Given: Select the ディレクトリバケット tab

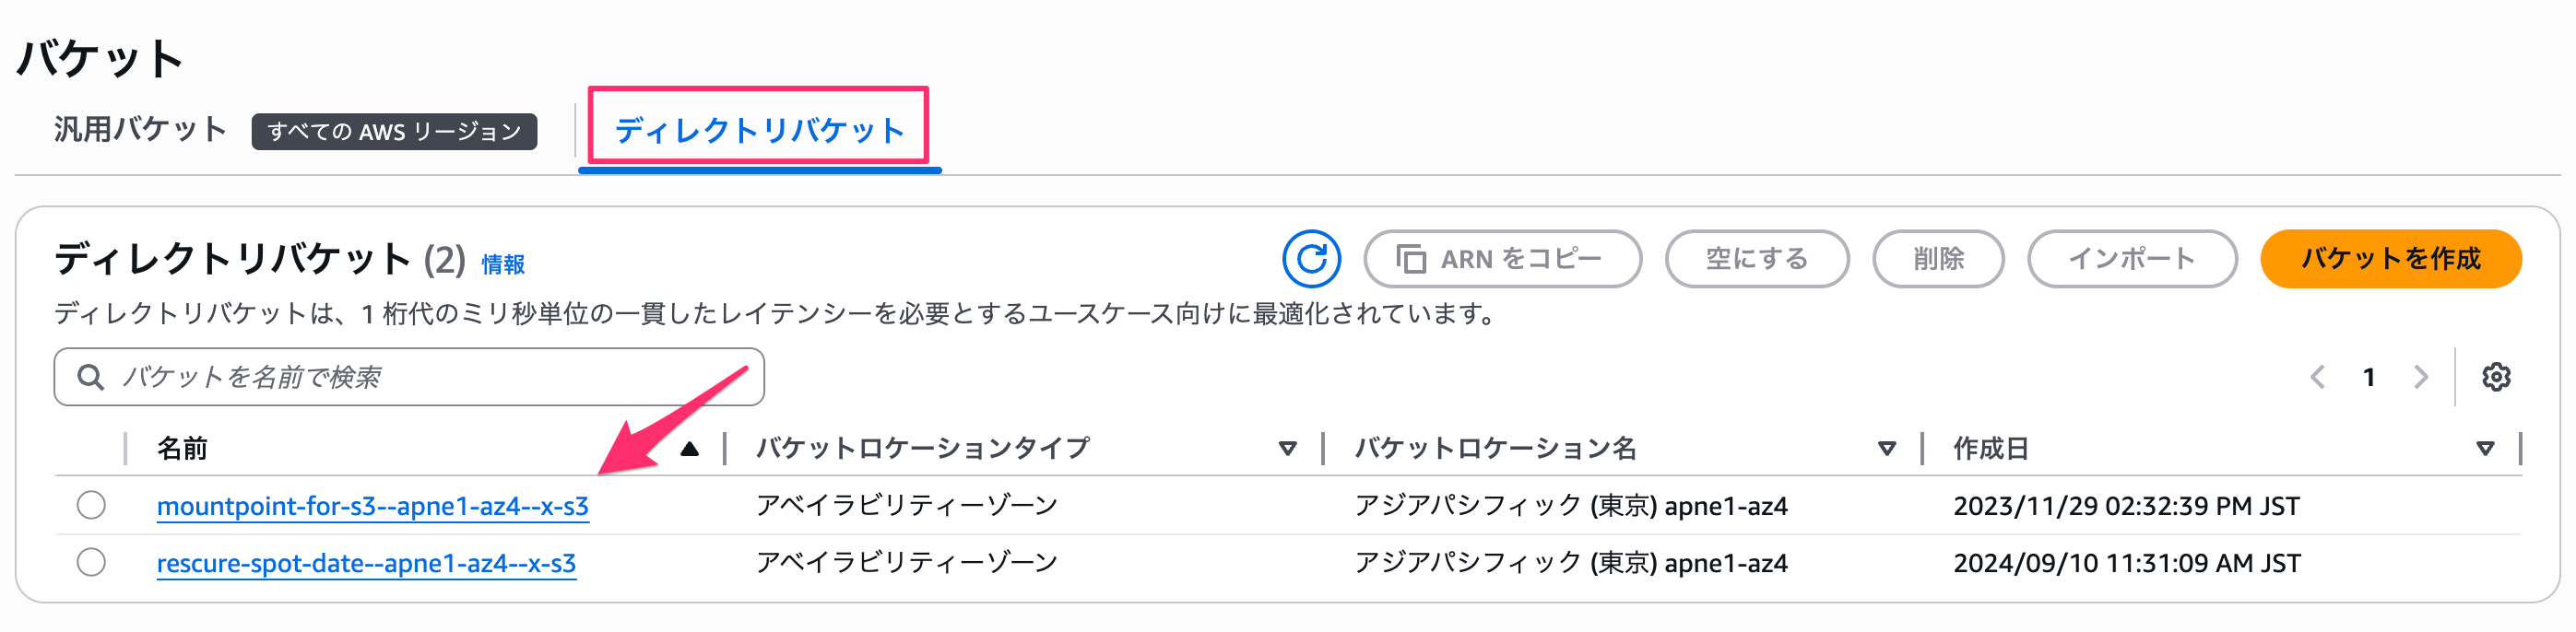Looking at the screenshot, I should [758, 130].
